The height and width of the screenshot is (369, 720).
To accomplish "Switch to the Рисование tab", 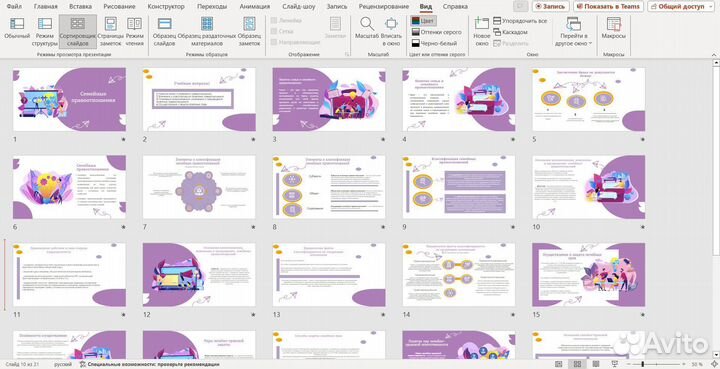I will (x=119, y=6).
